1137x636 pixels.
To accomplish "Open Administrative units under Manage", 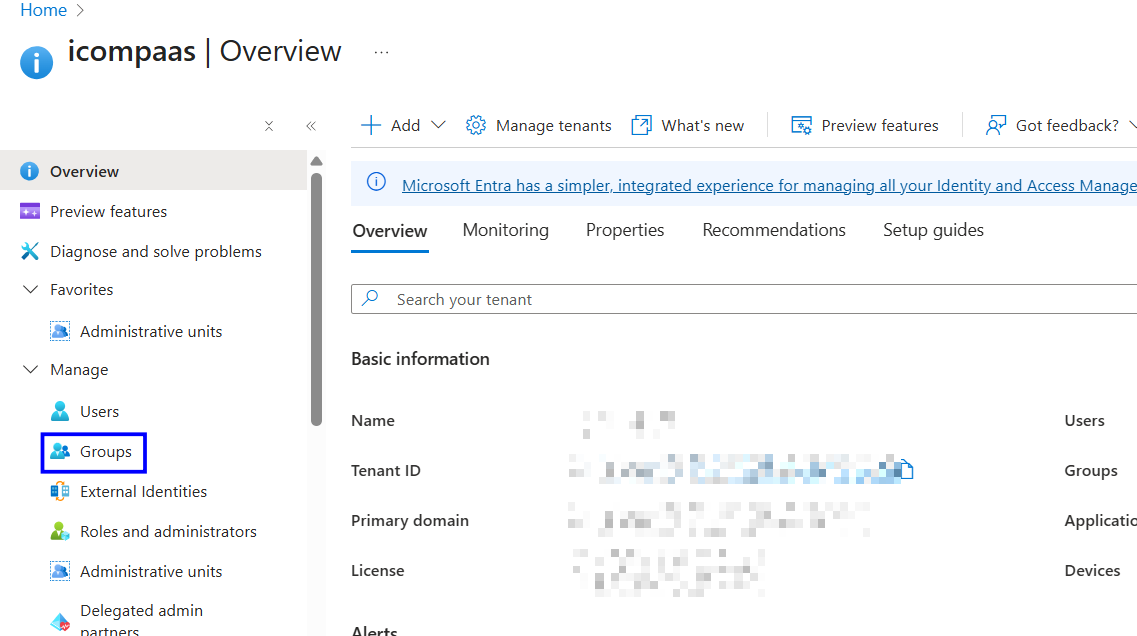I will 151,571.
